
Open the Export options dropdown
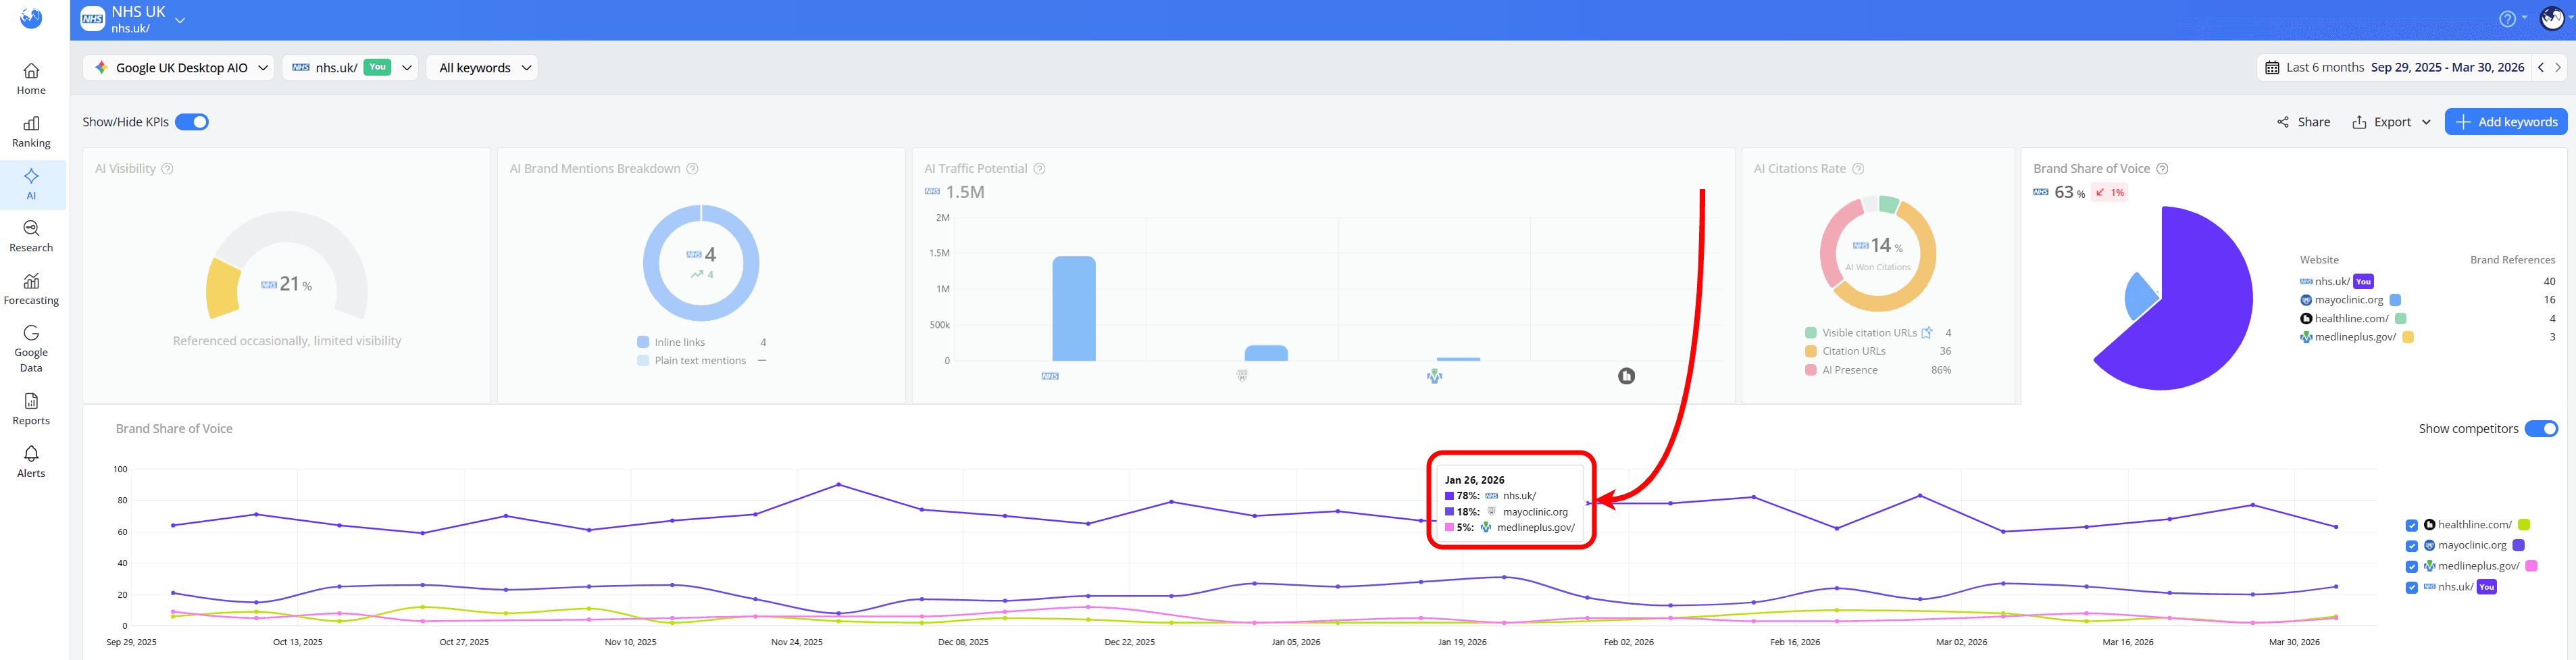(2390, 121)
